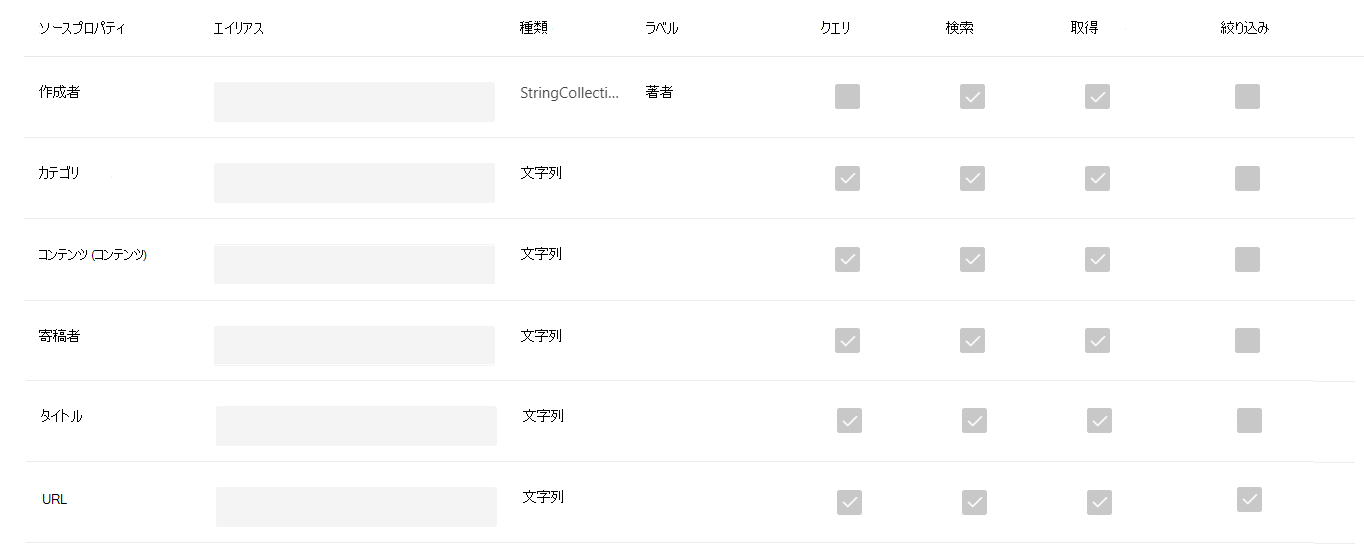Click the エイリアス field for 作成者
1364x555 pixels.
(x=354, y=102)
